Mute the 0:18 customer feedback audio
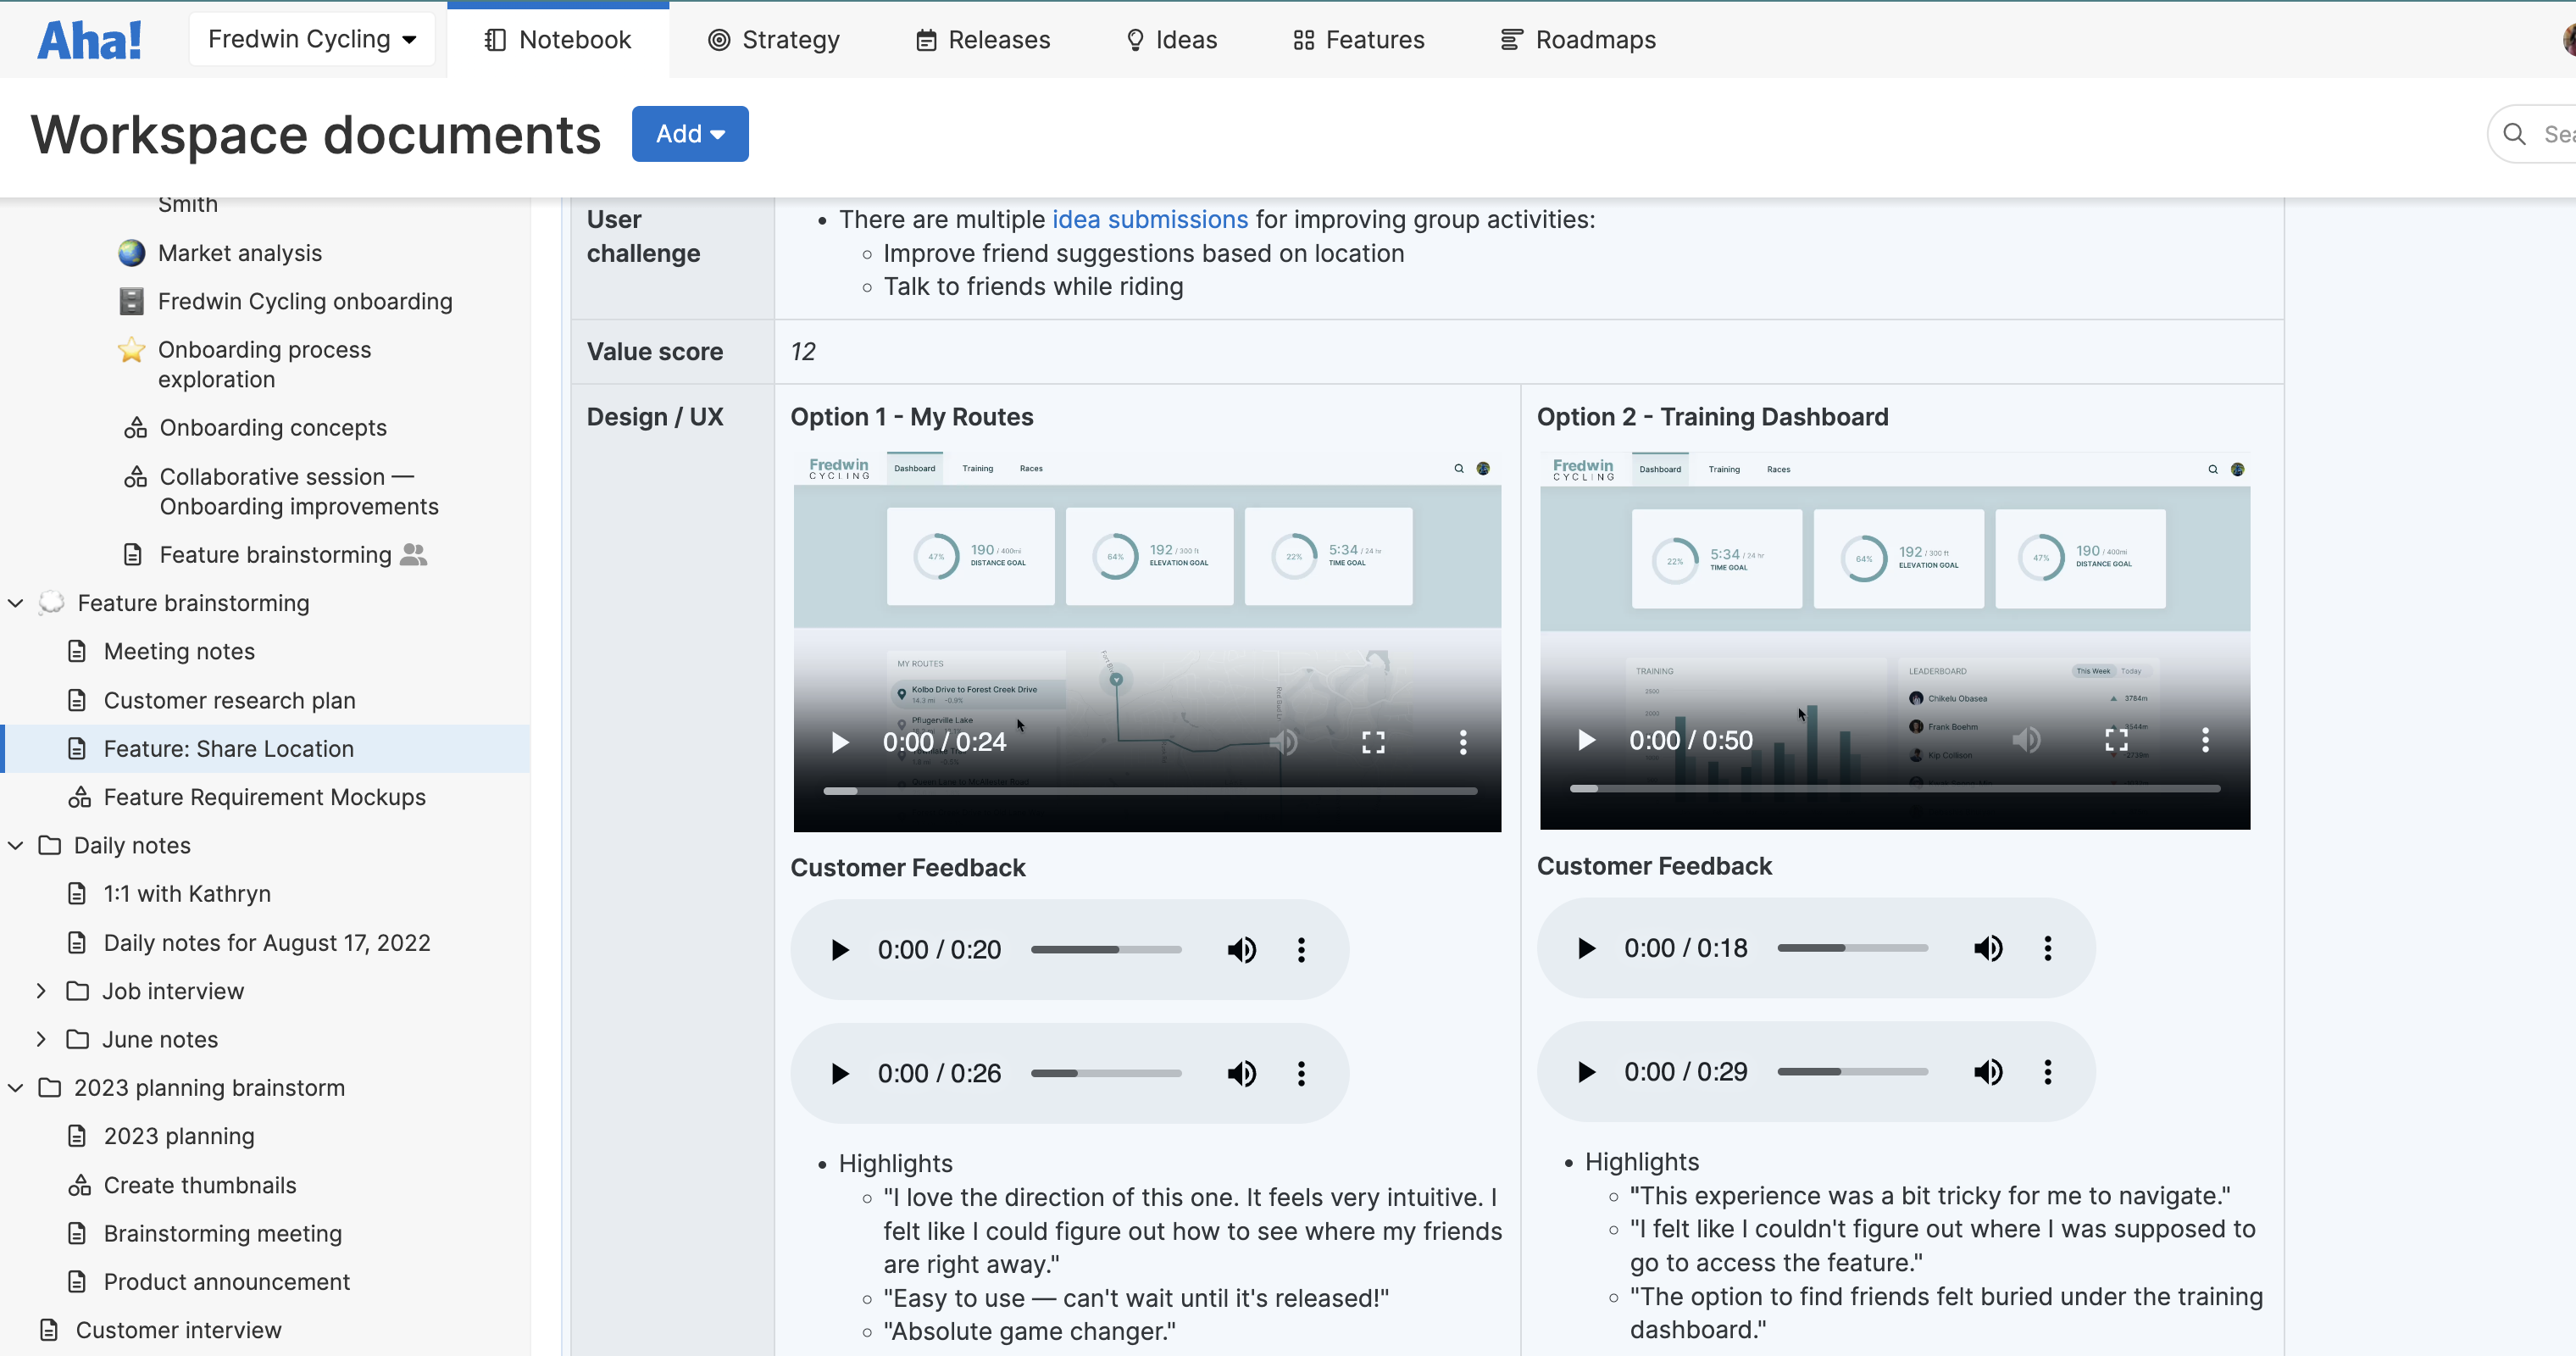 (1988, 948)
